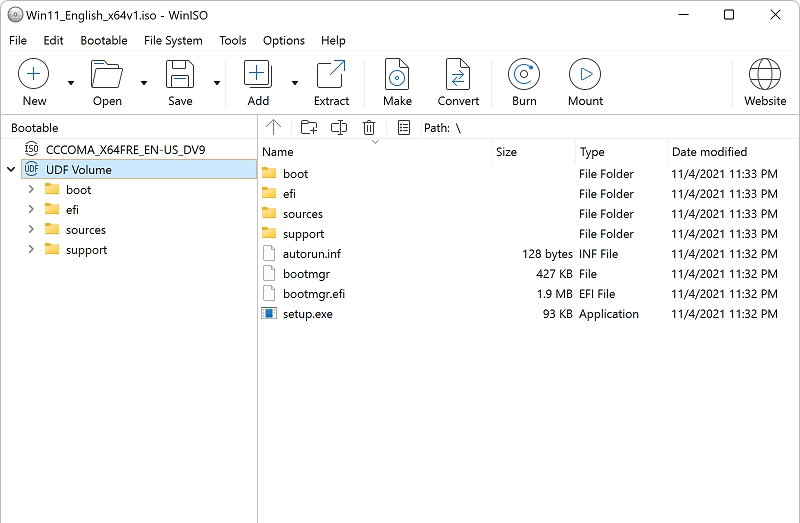
Task: Click the rename icon in path bar
Action: pyautogui.click(x=339, y=127)
